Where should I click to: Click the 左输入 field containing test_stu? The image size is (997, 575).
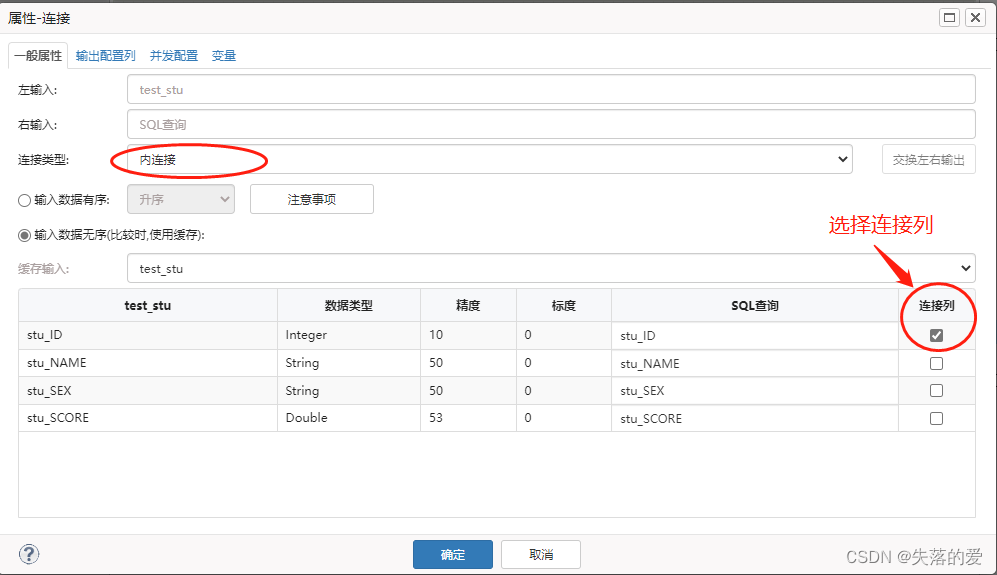pos(551,89)
